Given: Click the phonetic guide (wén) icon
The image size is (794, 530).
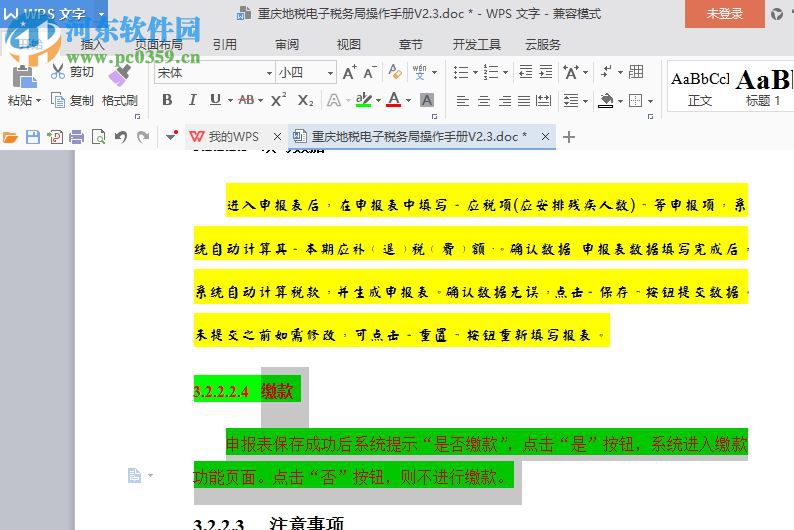Looking at the screenshot, I should pyautogui.click(x=419, y=72).
